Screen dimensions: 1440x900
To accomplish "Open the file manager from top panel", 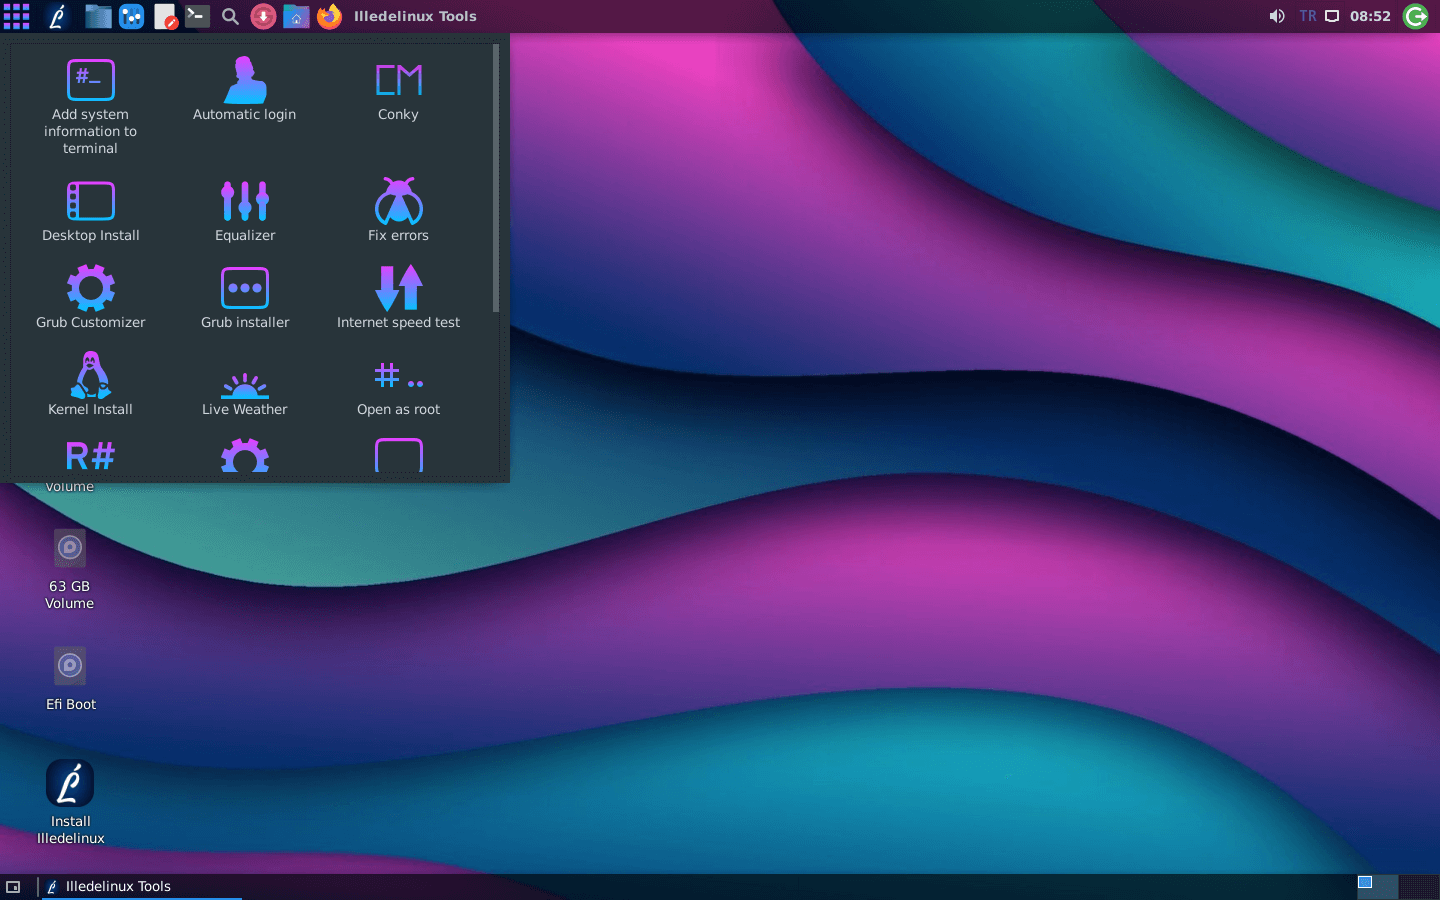I will 98,16.
